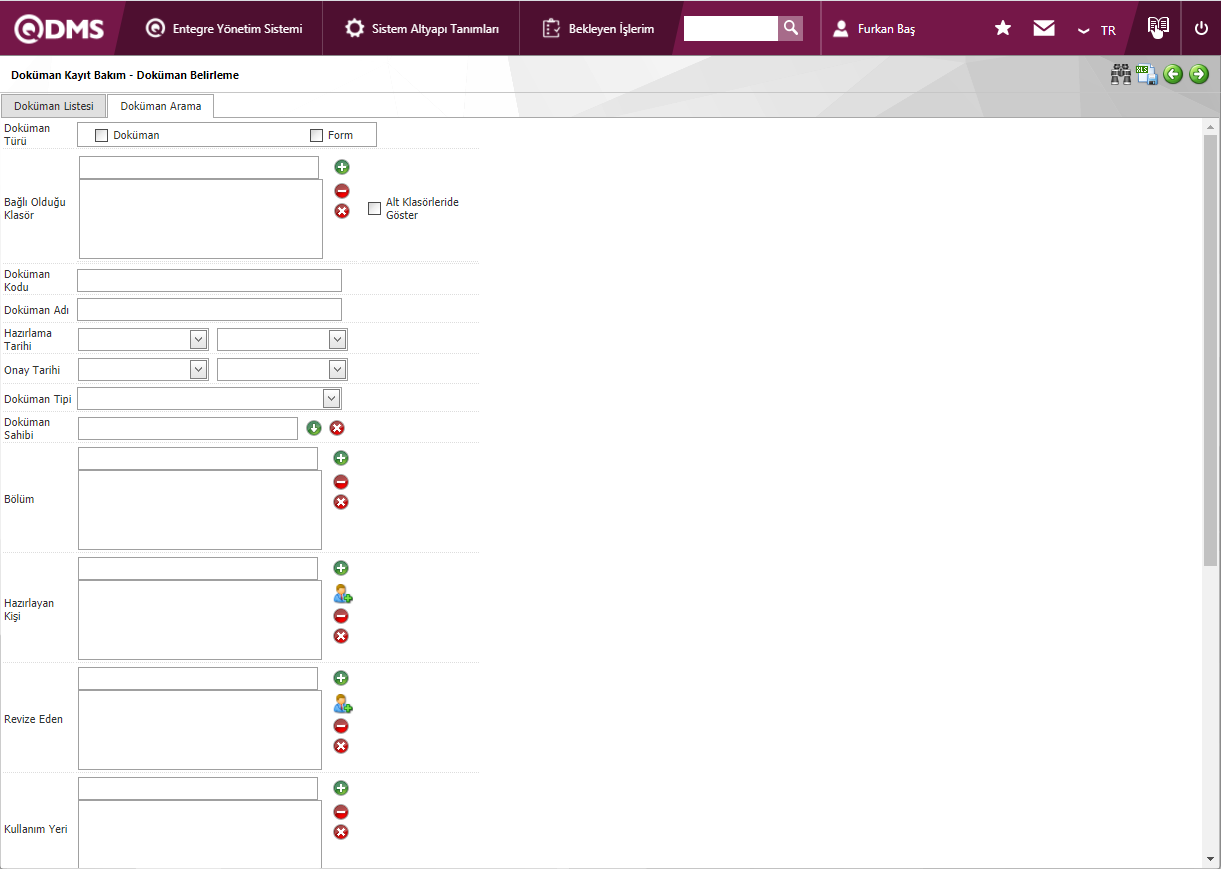Viewport: 1221px width, 869px height.
Task: Click green plus icon next to Bölüm
Action: click(x=341, y=458)
